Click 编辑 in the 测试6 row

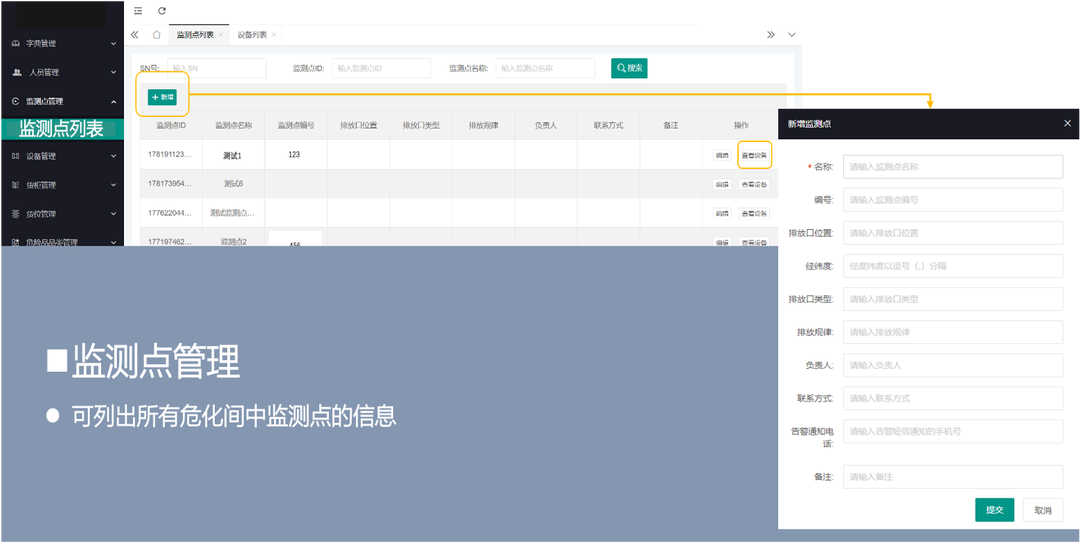722,185
